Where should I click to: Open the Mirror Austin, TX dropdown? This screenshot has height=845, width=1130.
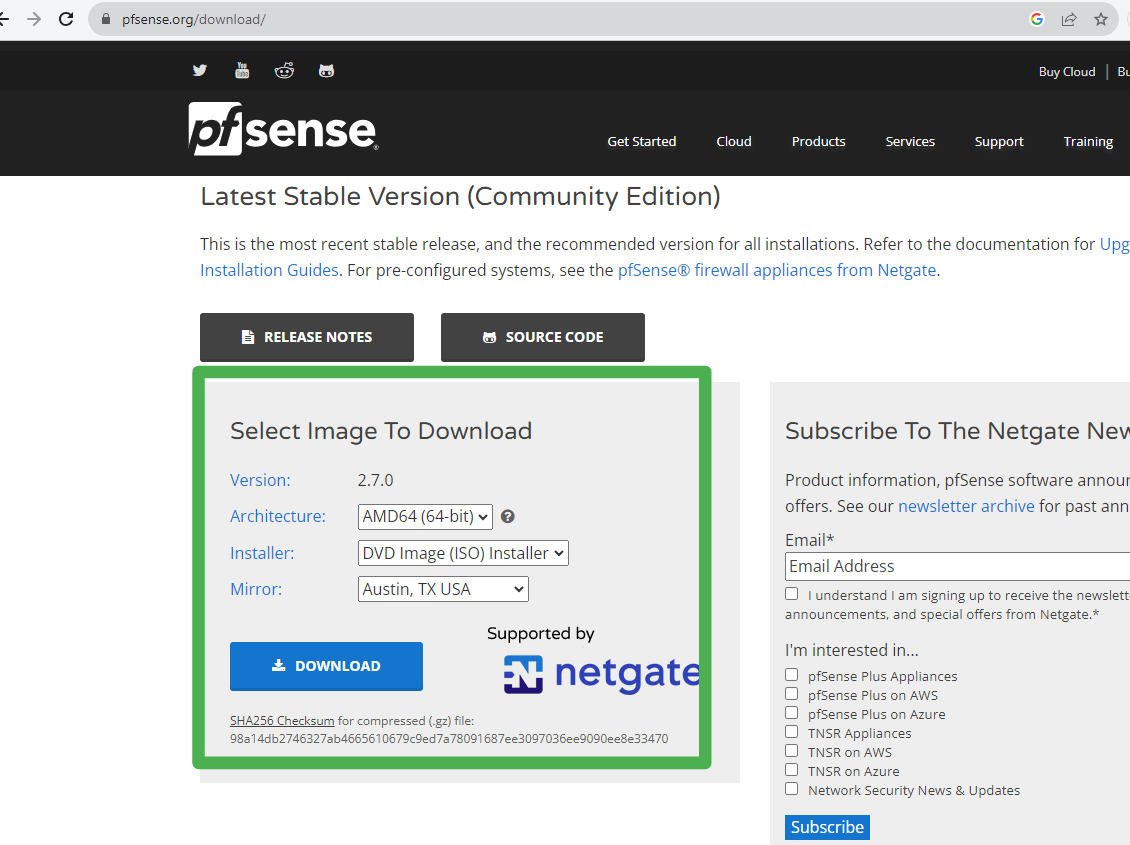pos(443,589)
